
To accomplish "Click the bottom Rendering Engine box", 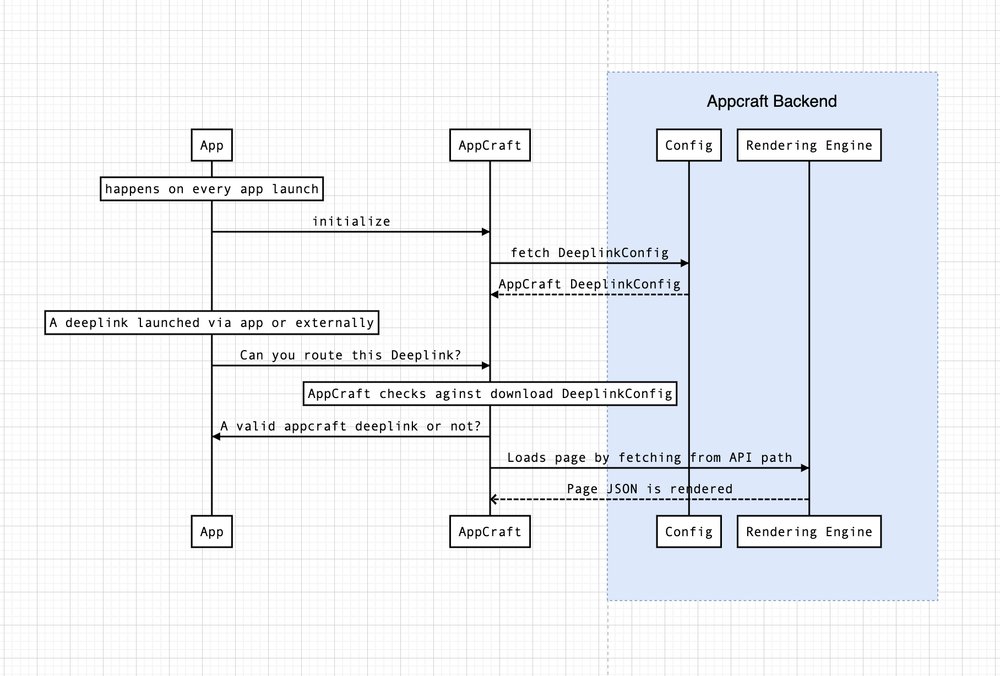I will pyautogui.click(x=808, y=531).
